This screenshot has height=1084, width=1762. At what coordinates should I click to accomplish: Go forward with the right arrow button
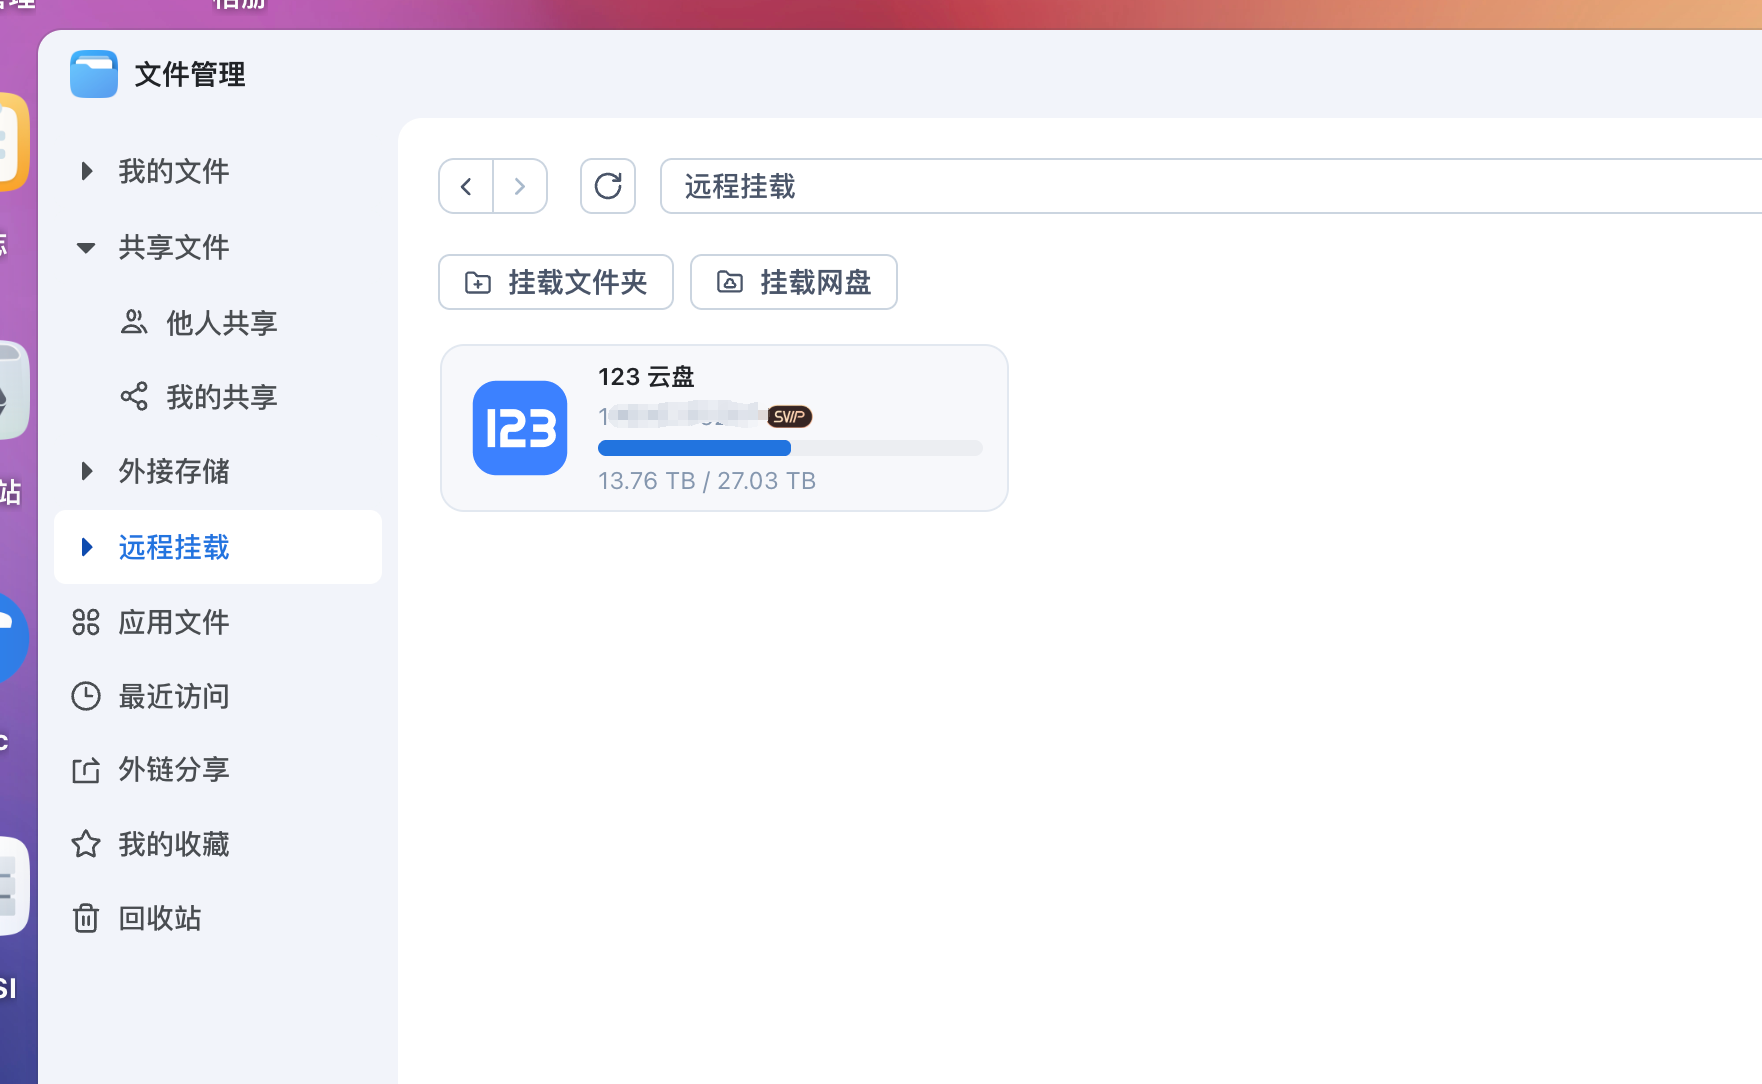[x=520, y=186]
